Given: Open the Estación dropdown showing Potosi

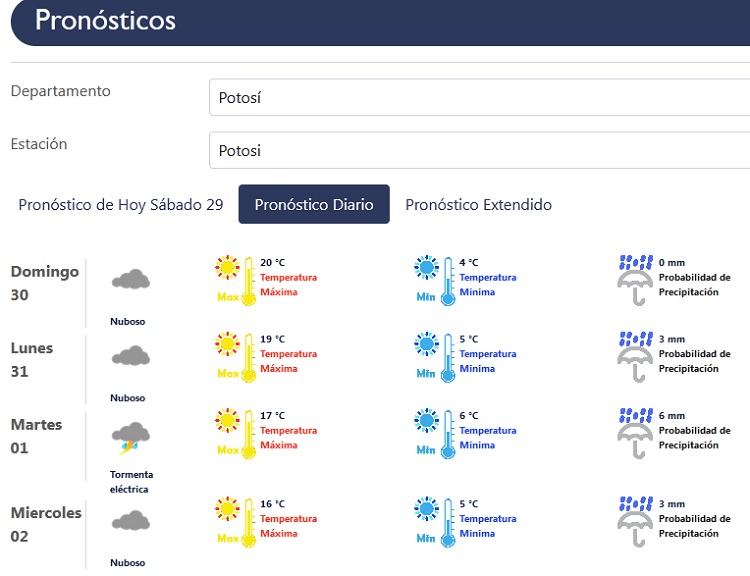Looking at the screenshot, I should coord(480,150).
